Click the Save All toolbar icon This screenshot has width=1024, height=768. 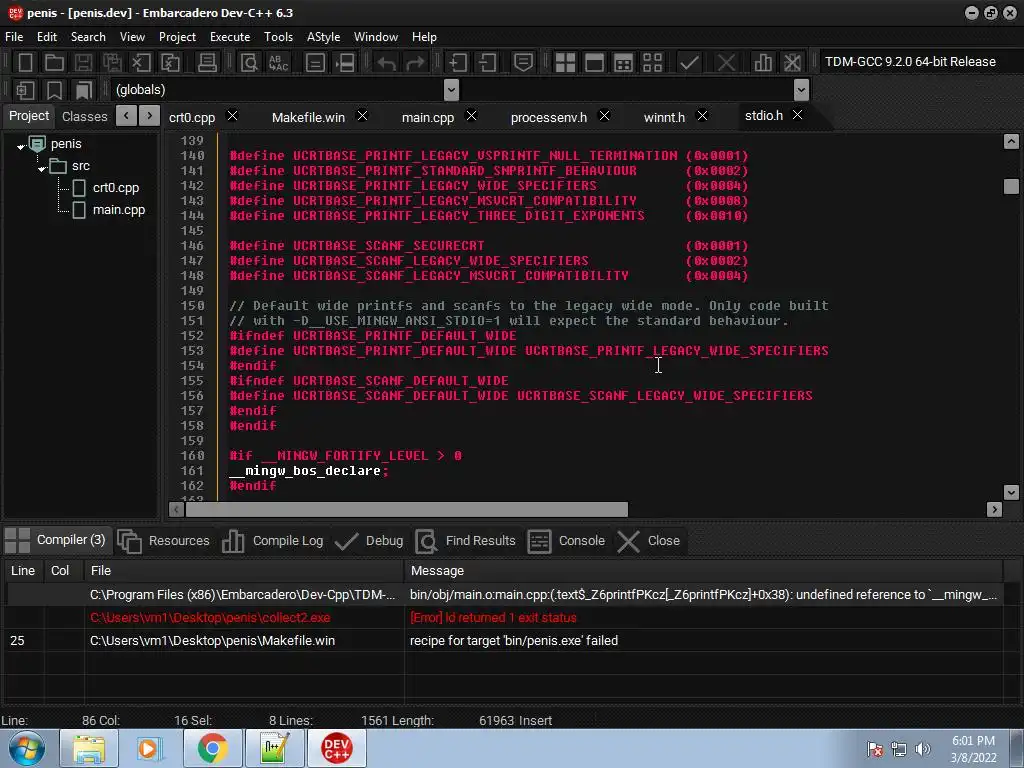[112, 63]
